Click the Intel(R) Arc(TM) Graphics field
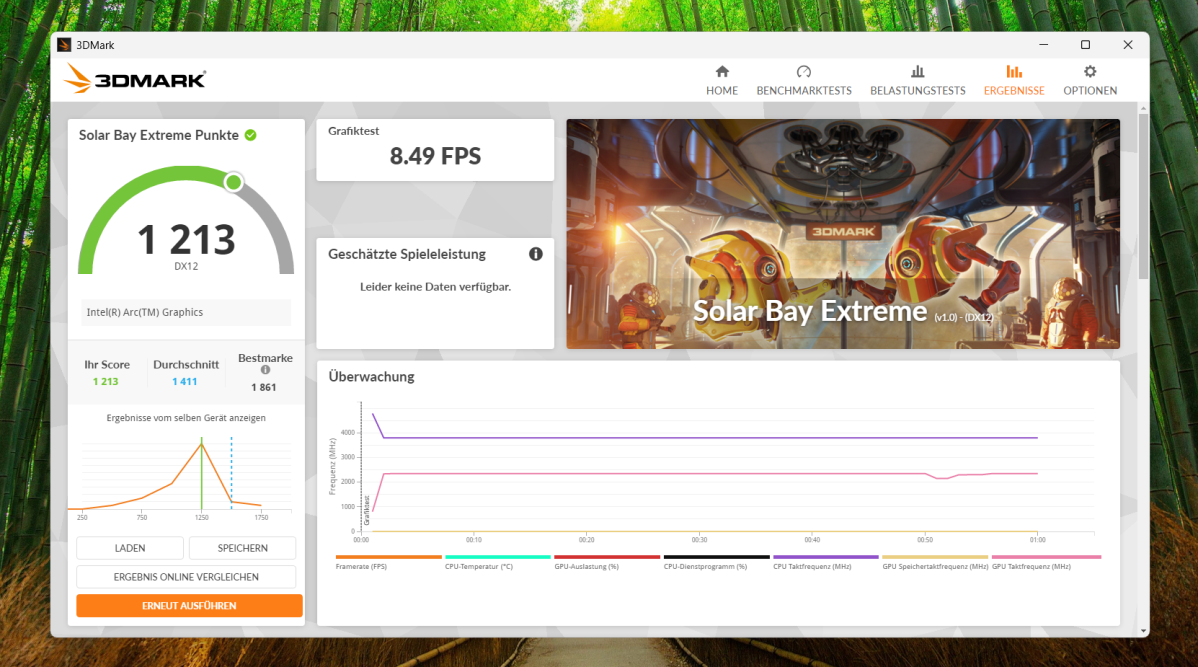Screen dimensions: 1198x667 (x=186, y=312)
